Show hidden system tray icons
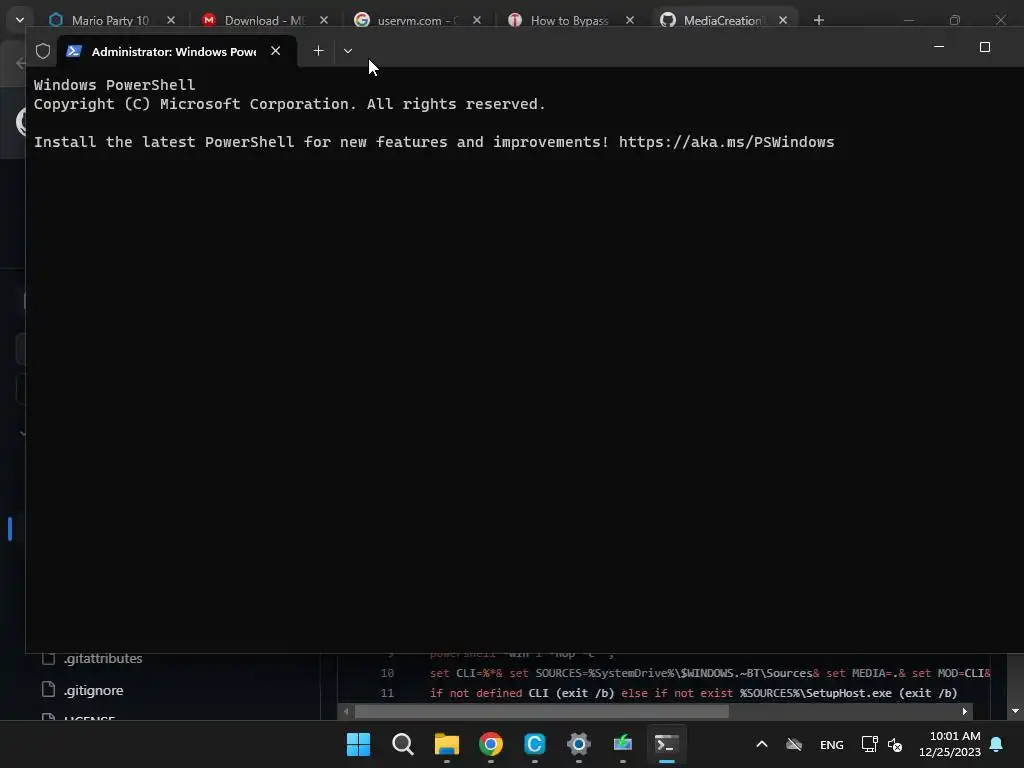This screenshot has width=1024, height=768. coord(761,744)
